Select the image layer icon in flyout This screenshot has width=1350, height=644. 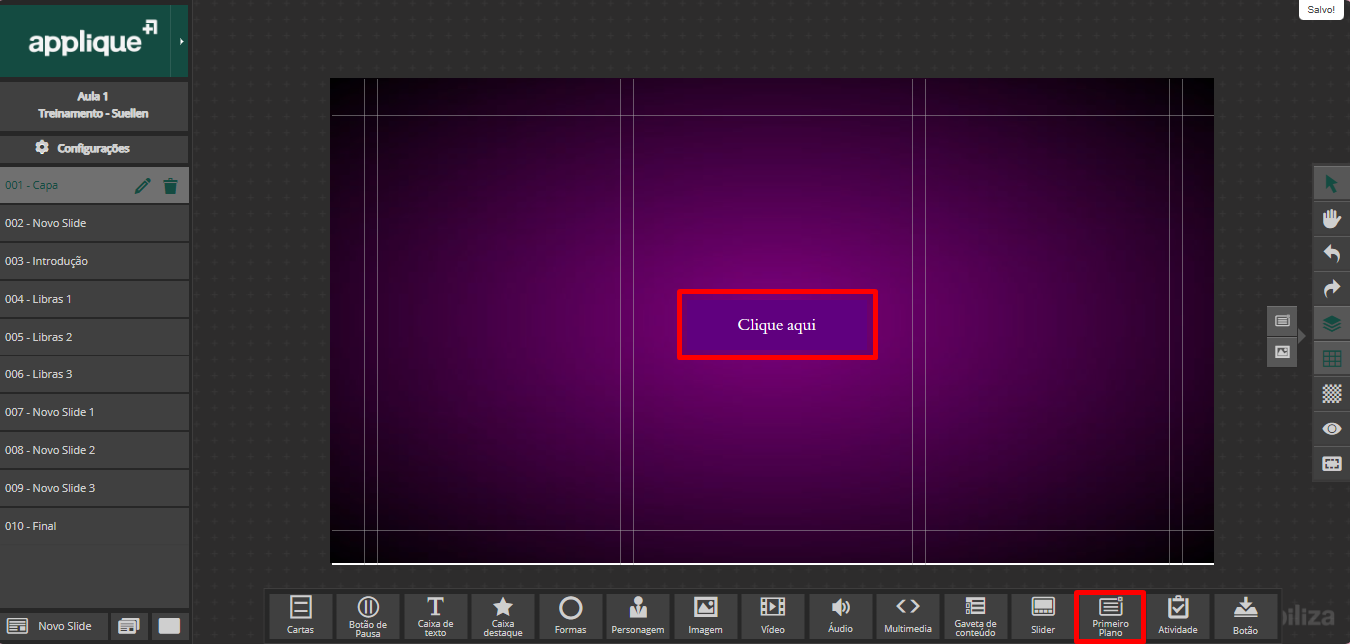click(x=1282, y=352)
